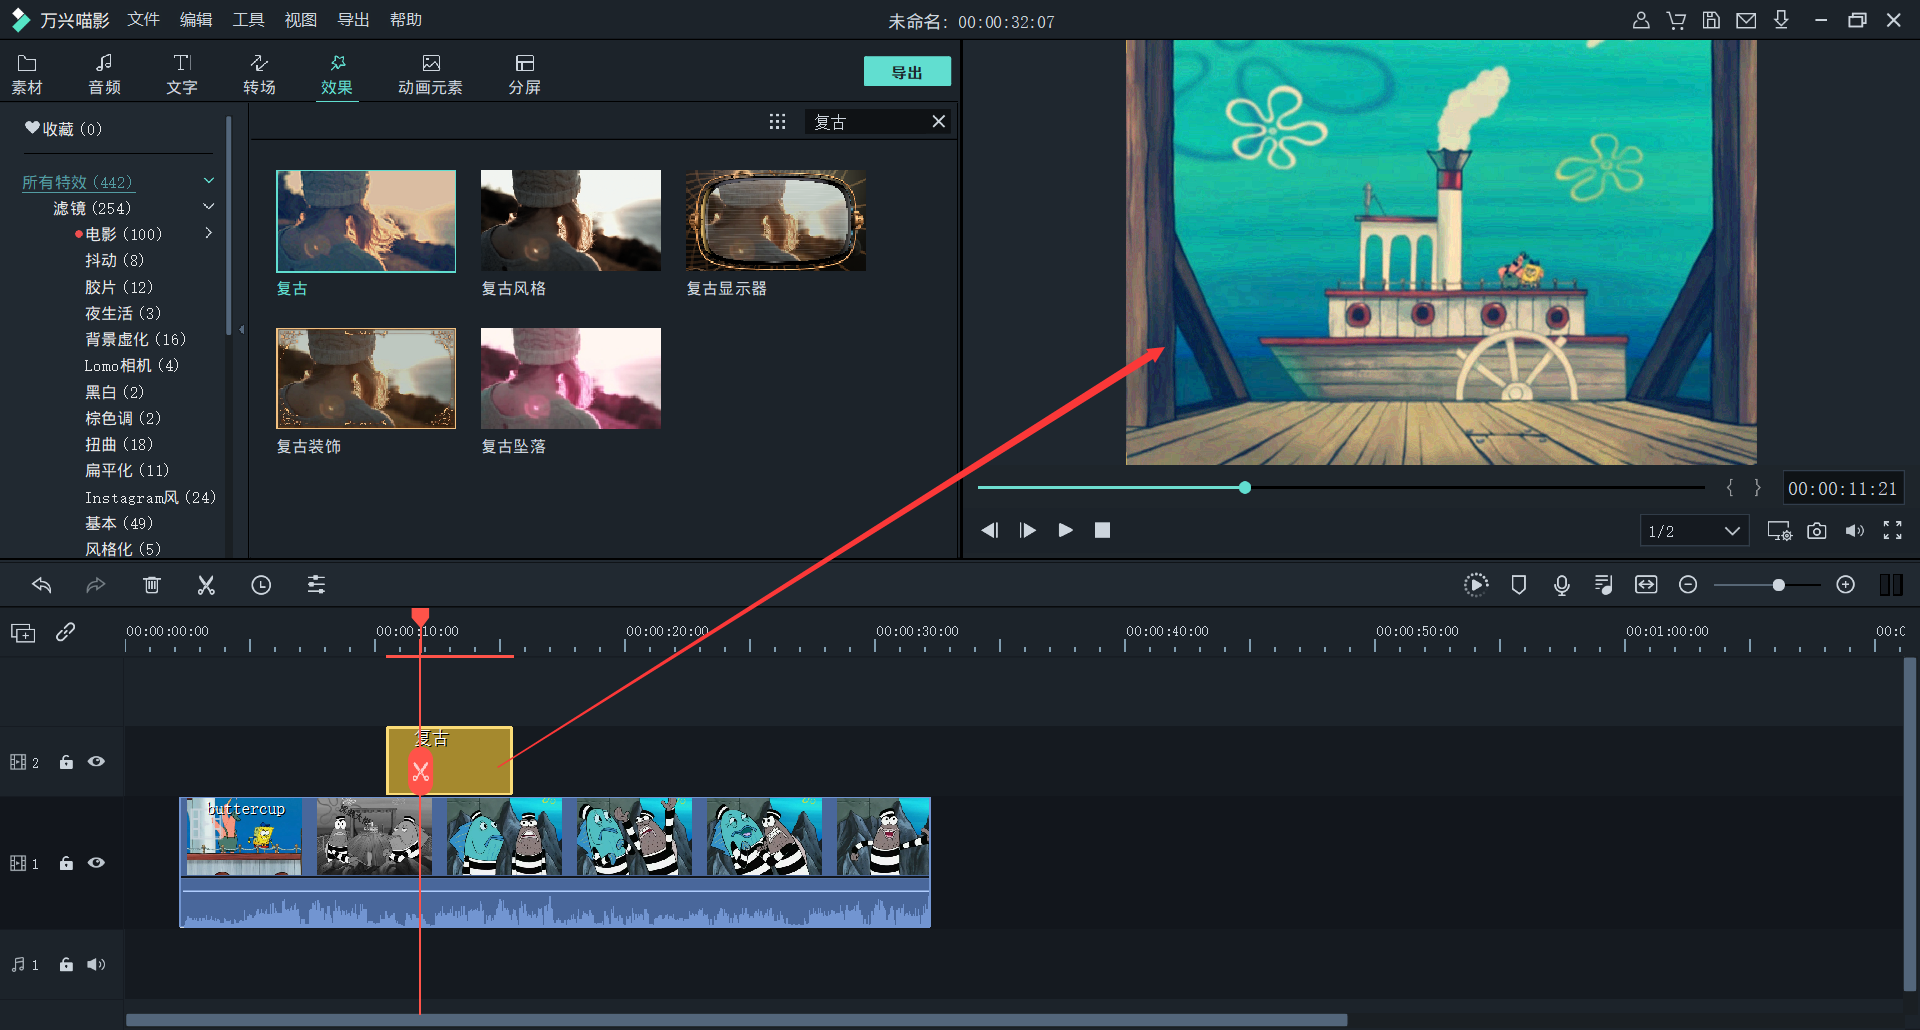Mute audio track 1
The height and width of the screenshot is (1030, 1920).
point(96,964)
